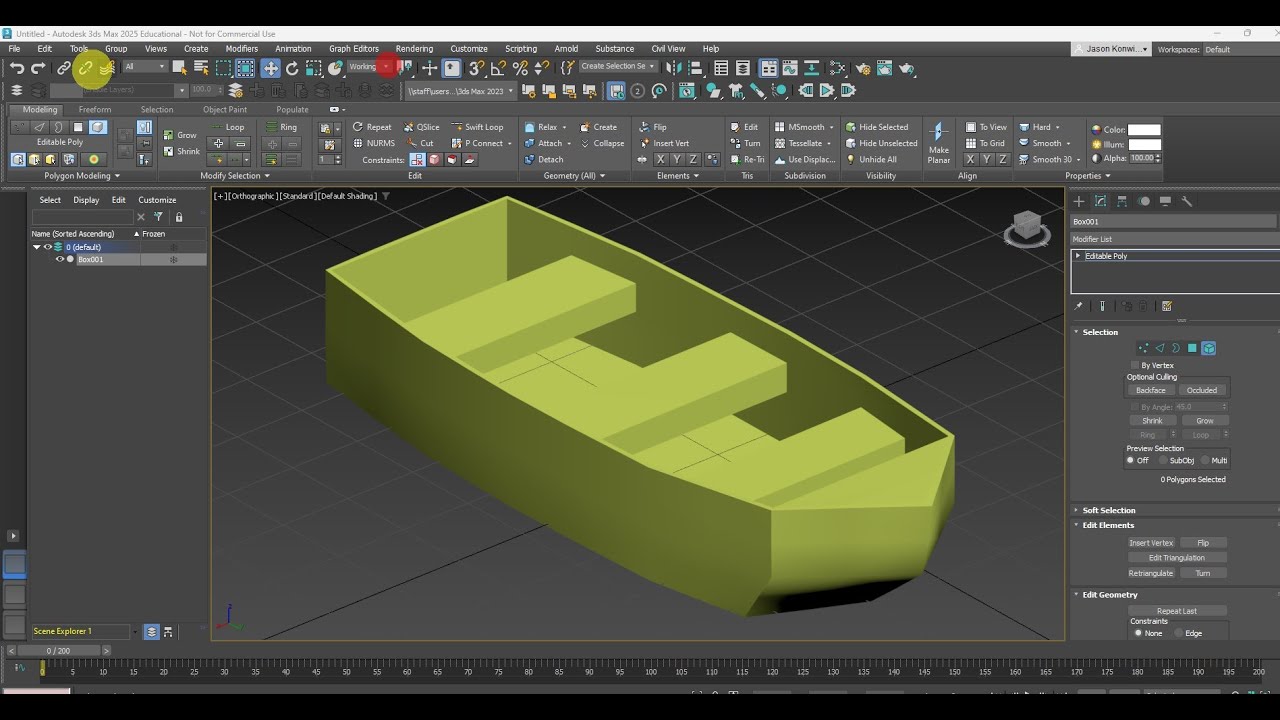The image size is (1280, 720).
Task: Toggle visibility eye of Box001
Action: coord(59,259)
